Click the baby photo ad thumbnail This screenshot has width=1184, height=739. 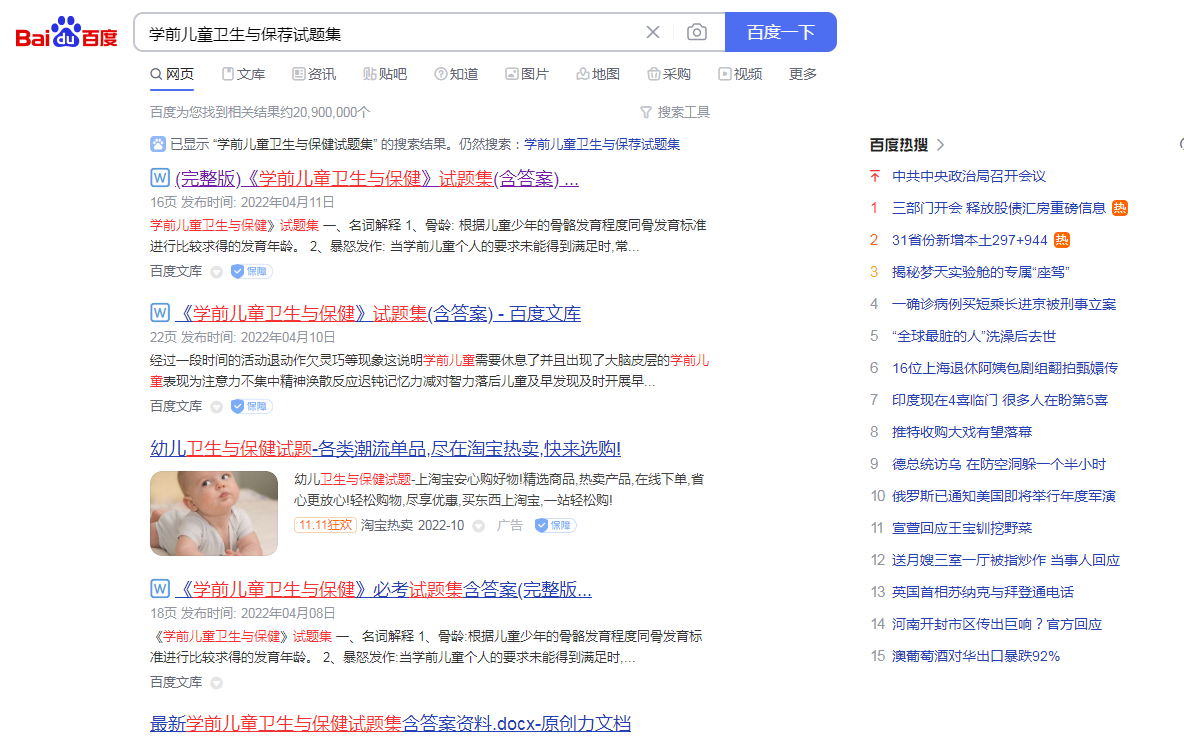click(x=214, y=513)
